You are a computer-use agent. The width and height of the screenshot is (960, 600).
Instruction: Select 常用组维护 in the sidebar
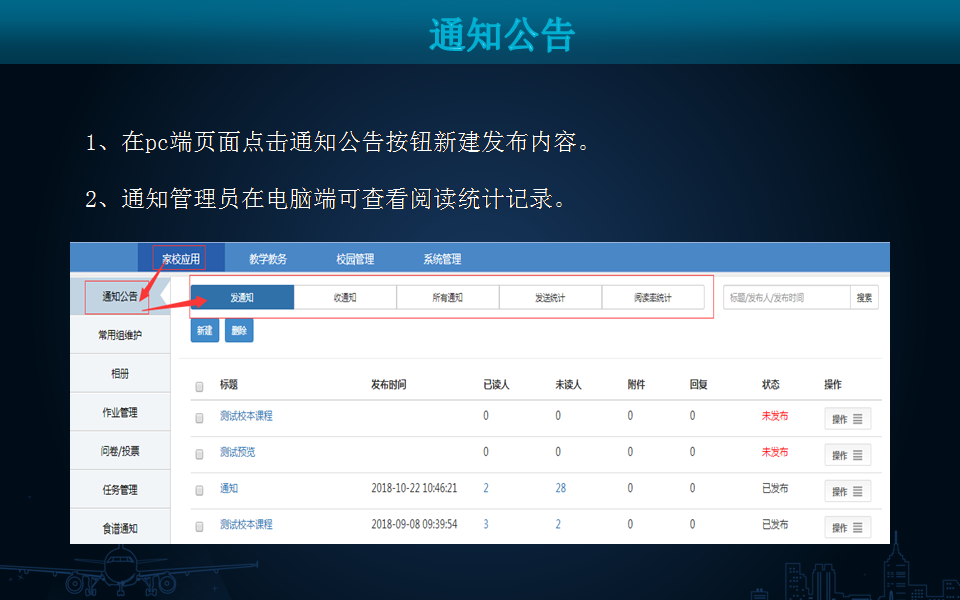[x=120, y=335]
